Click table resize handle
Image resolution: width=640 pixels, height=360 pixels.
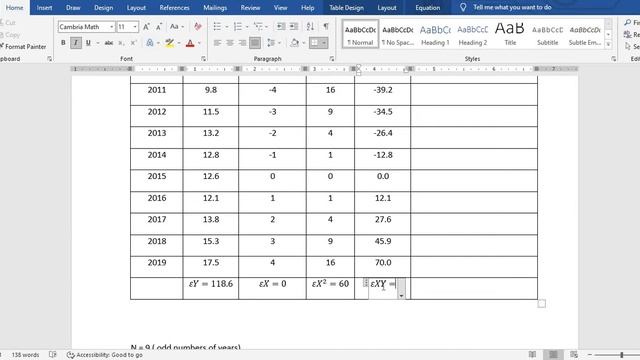click(542, 304)
